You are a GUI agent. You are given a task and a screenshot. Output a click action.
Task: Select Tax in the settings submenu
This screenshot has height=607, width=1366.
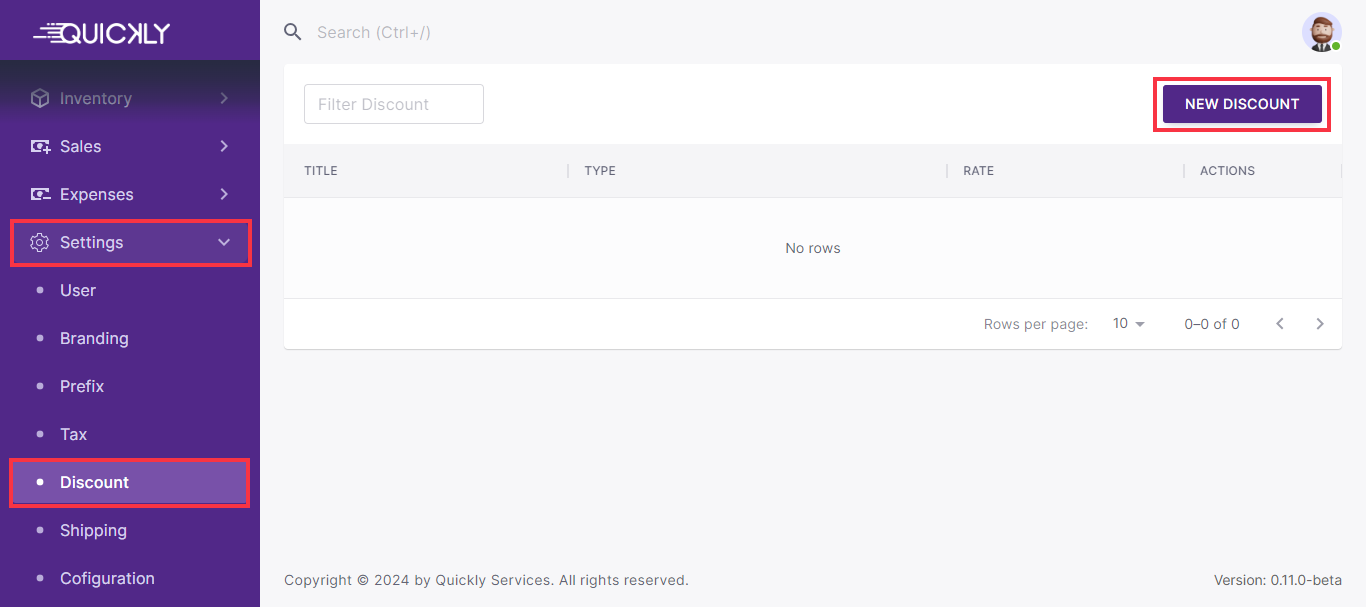click(x=73, y=434)
